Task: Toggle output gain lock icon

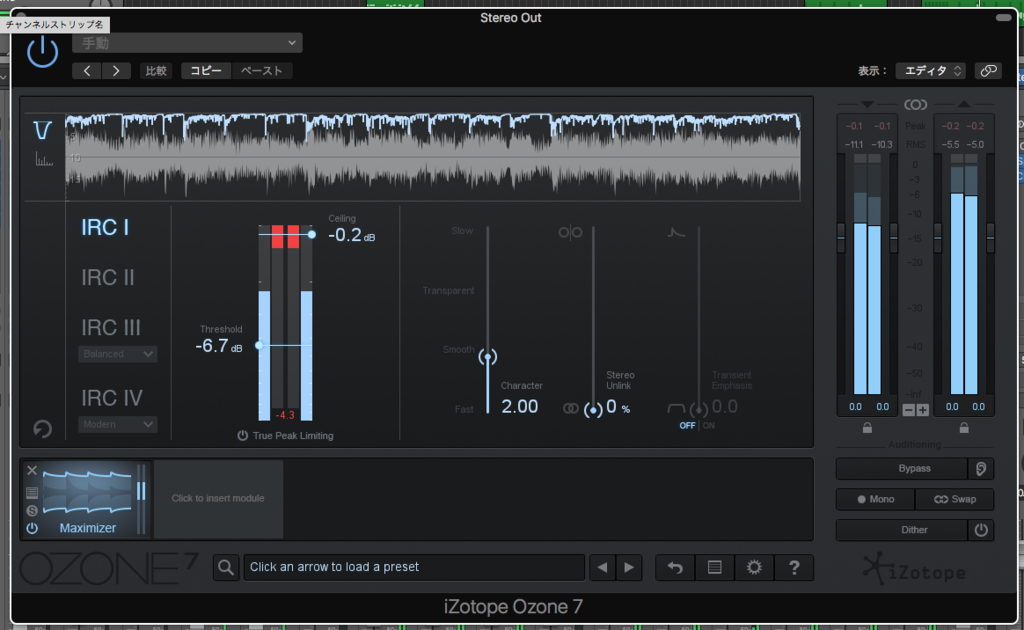Action: click(x=964, y=428)
